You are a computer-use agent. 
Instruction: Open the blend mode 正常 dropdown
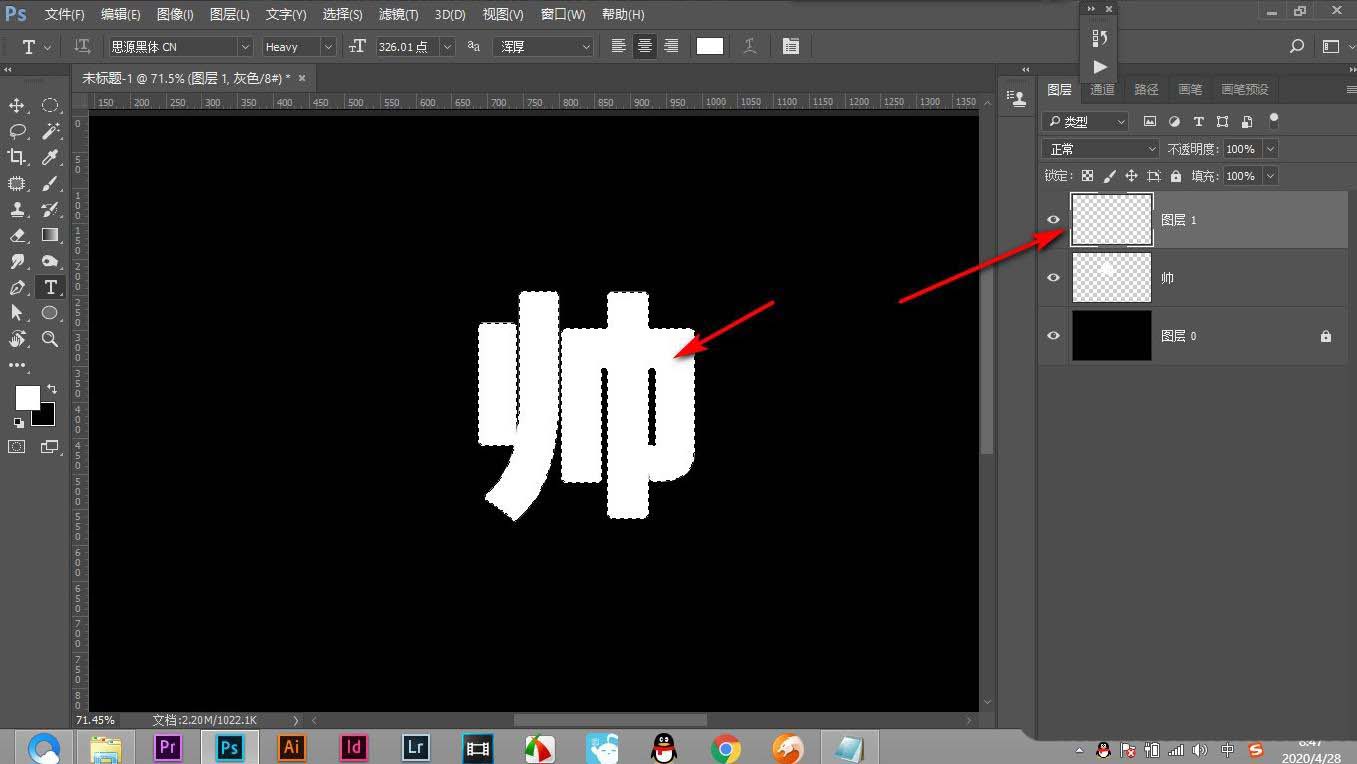tap(1101, 149)
